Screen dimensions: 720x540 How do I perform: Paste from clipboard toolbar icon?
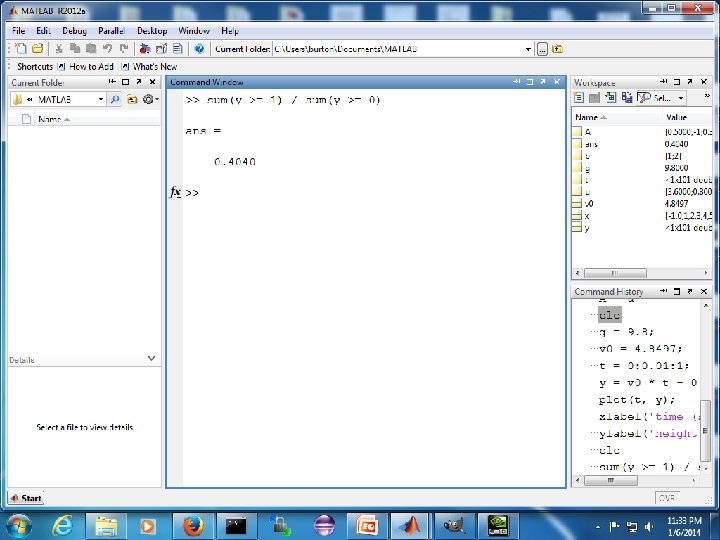91,49
